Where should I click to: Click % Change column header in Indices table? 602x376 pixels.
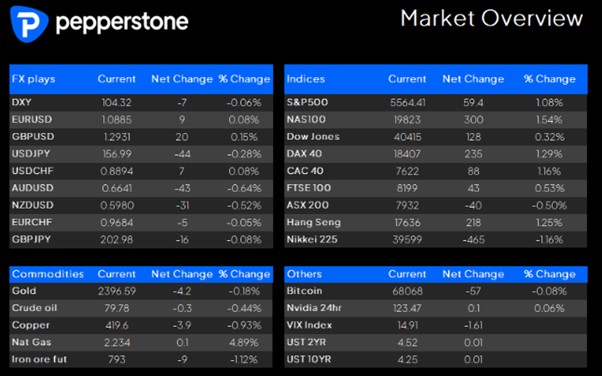coord(550,79)
